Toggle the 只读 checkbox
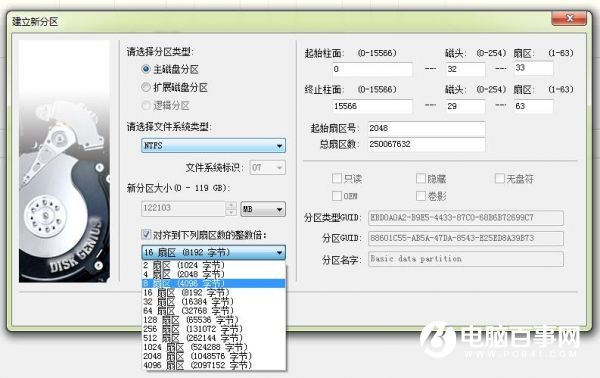Screen dimensions: 600x378 click(x=337, y=178)
